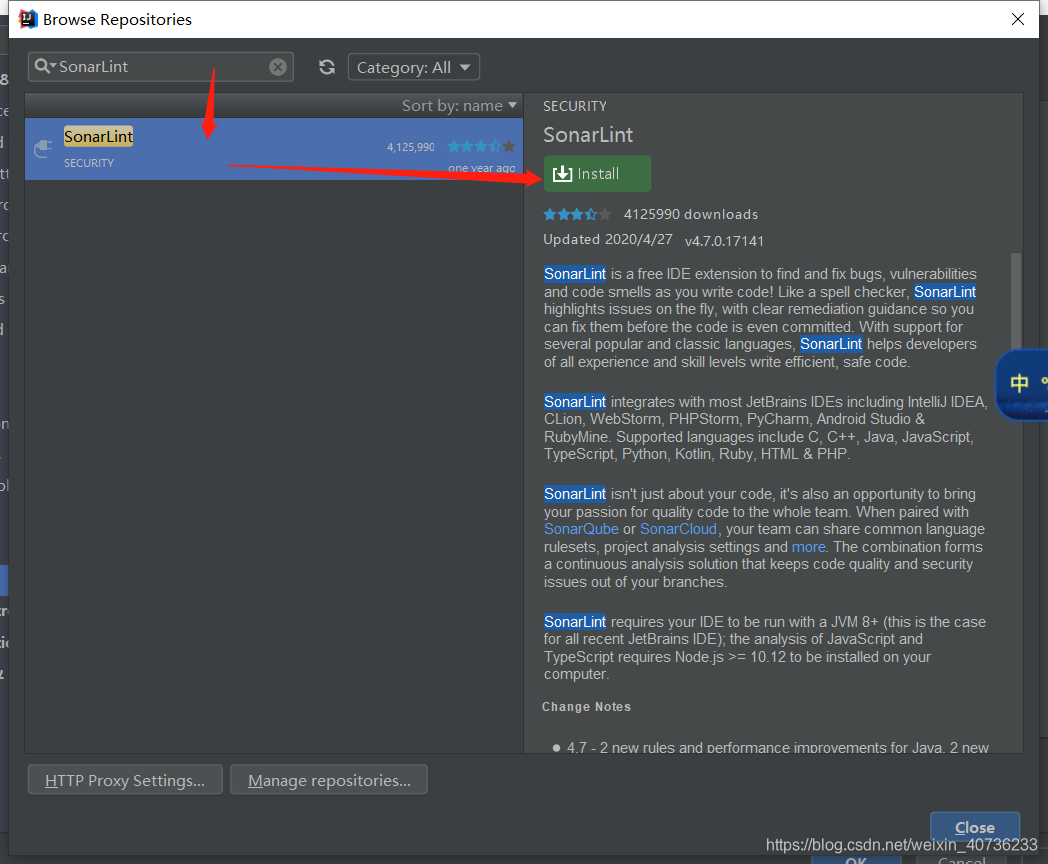Click version text v4.7.0.17141
Viewport: 1048px width, 864px height.
pos(724,241)
